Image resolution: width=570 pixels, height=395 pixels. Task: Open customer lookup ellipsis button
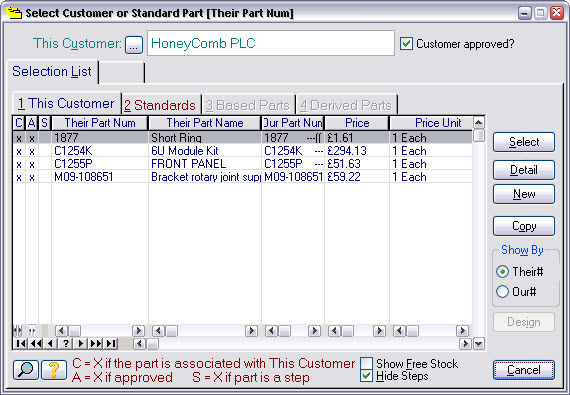coord(134,45)
